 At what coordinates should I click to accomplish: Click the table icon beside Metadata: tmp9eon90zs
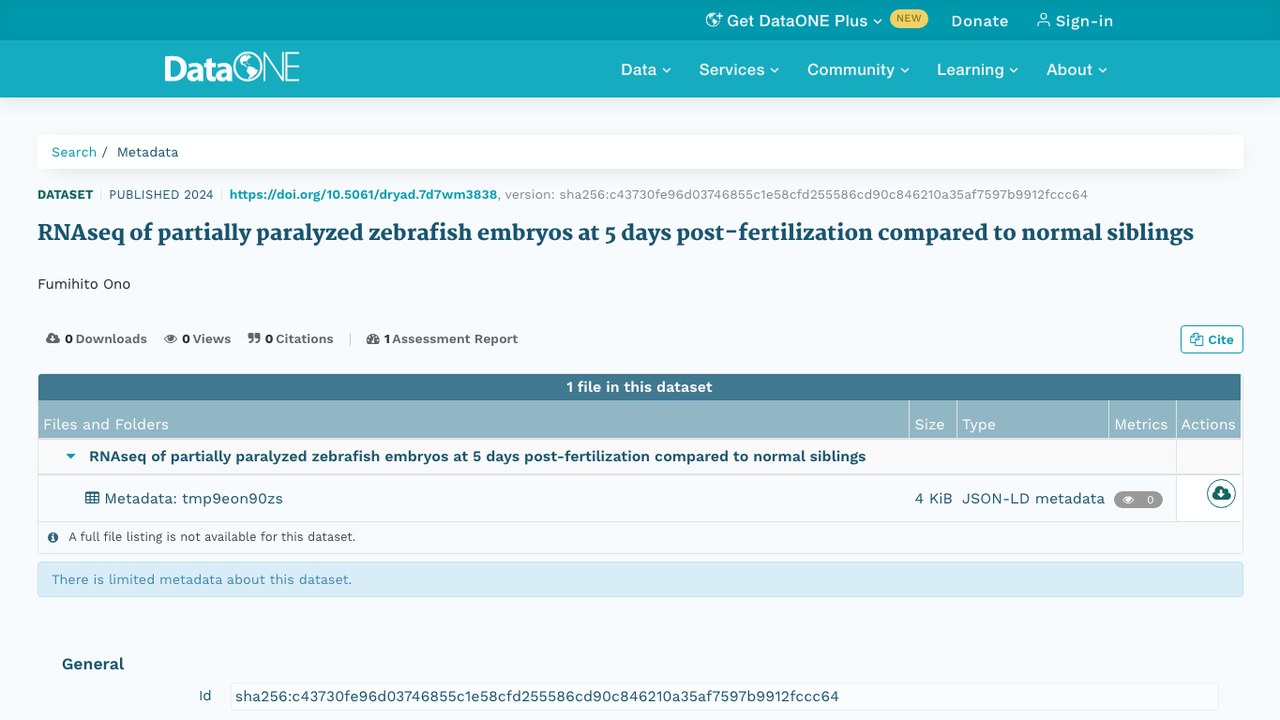(x=92, y=498)
